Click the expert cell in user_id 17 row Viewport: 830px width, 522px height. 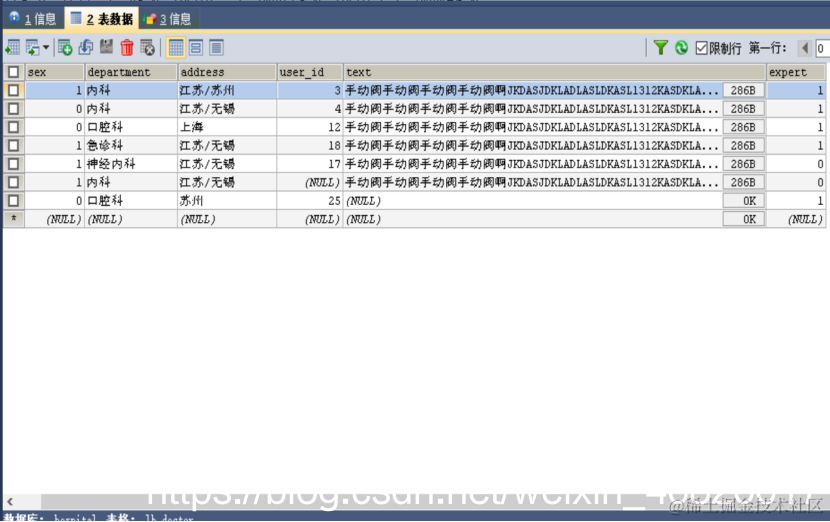796,164
